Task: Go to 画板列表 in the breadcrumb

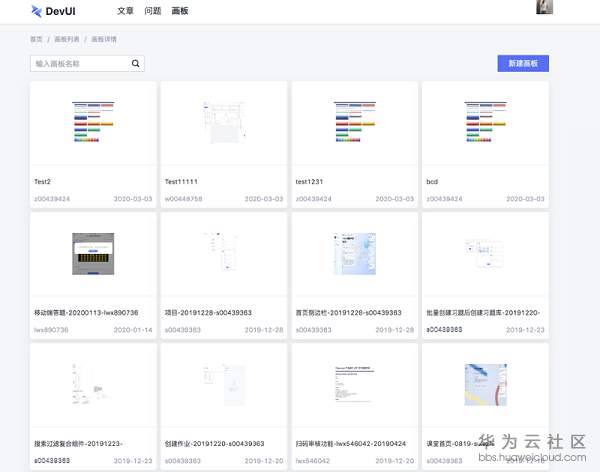Action: [67, 39]
